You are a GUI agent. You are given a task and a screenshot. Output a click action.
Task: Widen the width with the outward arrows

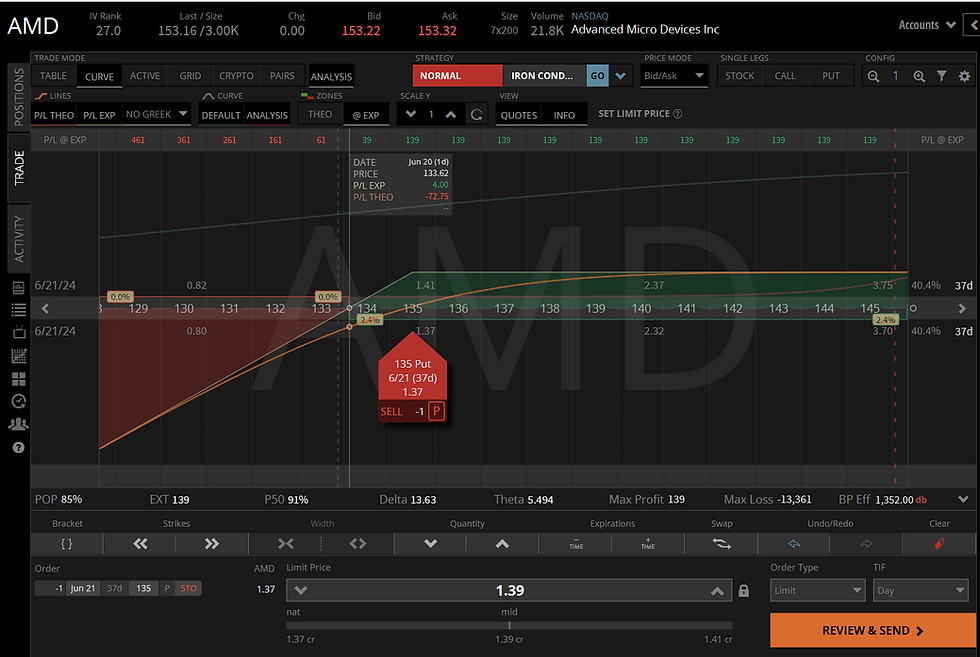358,544
